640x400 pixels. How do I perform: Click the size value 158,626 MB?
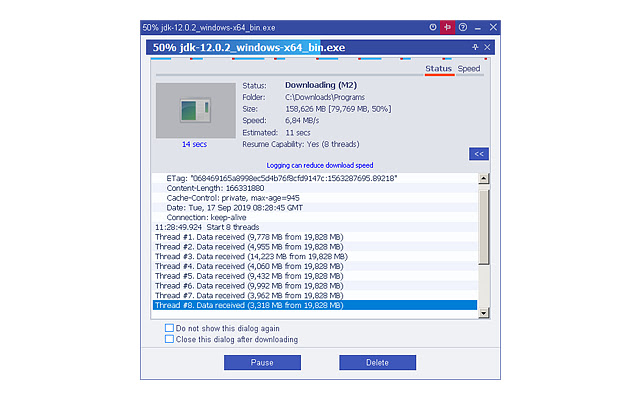pyautogui.click(x=305, y=109)
